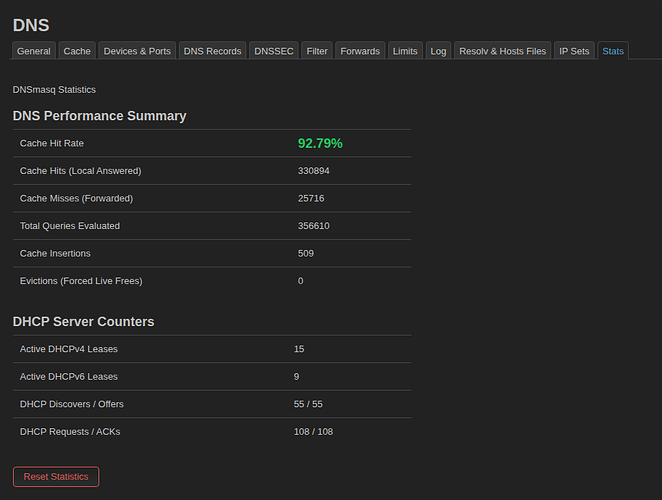Click the Cache Misses (Forwarded) row
The width and height of the screenshot is (662, 500).
(x=212, y=198)
